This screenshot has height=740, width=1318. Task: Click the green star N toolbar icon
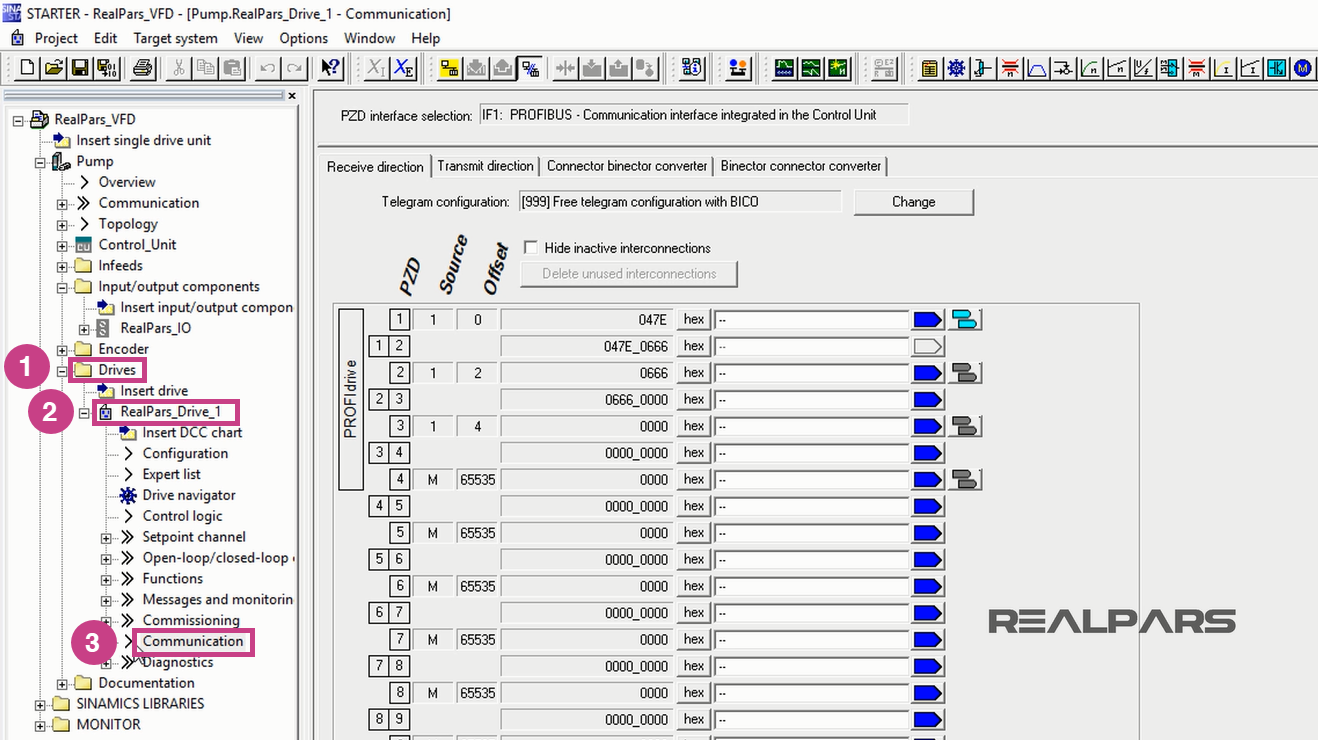[837, 68]
